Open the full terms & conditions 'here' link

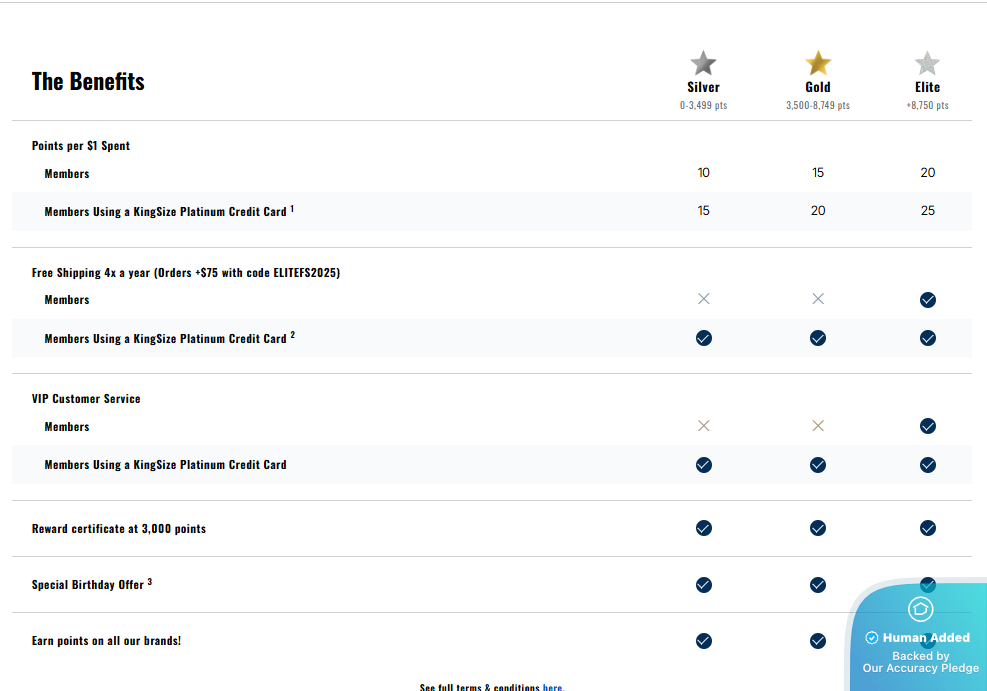(x=552, y=687)
